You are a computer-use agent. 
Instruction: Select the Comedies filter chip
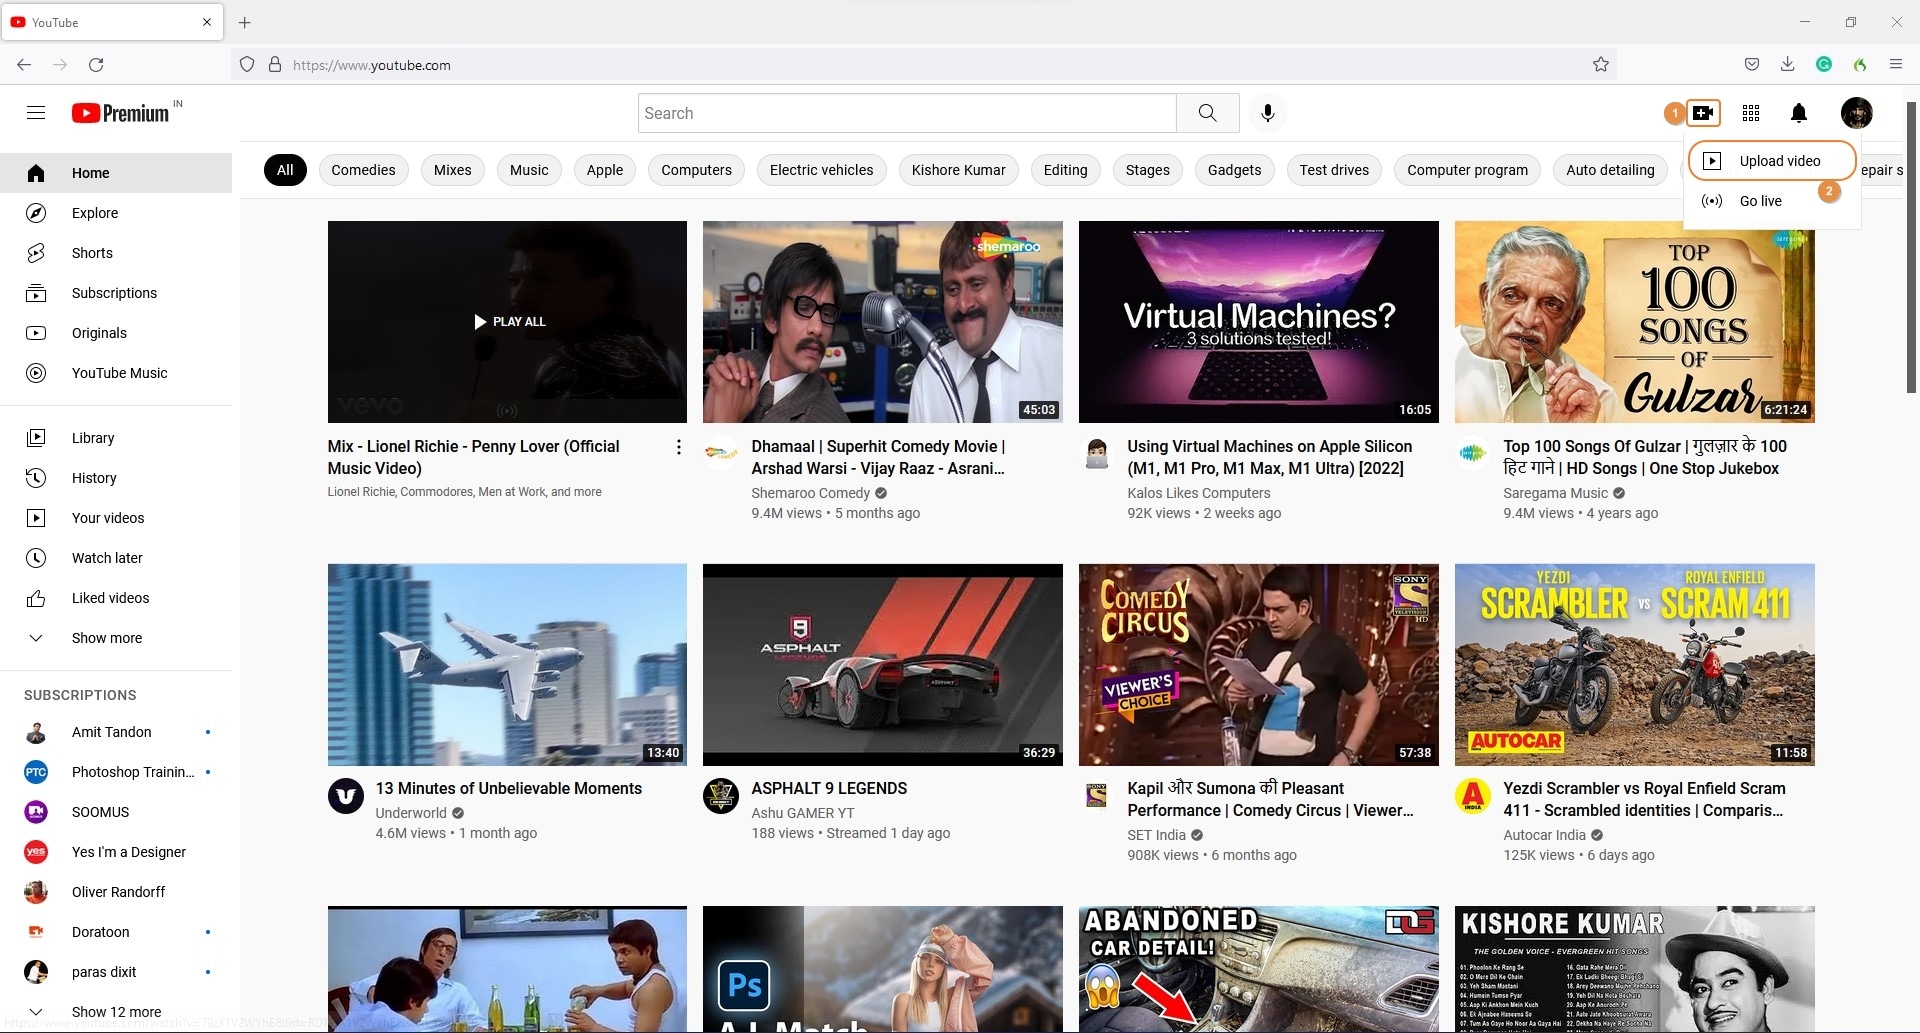363,170
